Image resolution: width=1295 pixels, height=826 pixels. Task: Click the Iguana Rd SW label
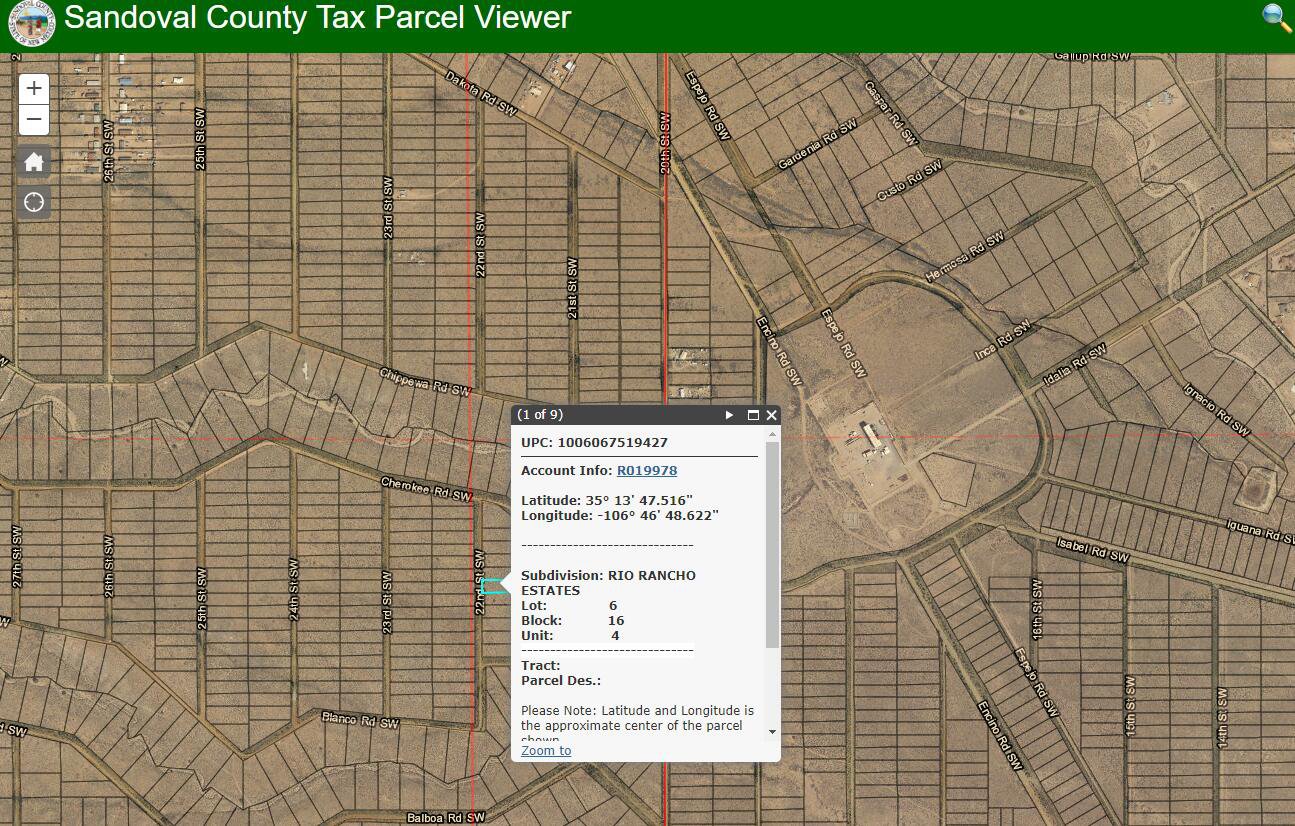pyautogui.click(x=1261, y=531)
